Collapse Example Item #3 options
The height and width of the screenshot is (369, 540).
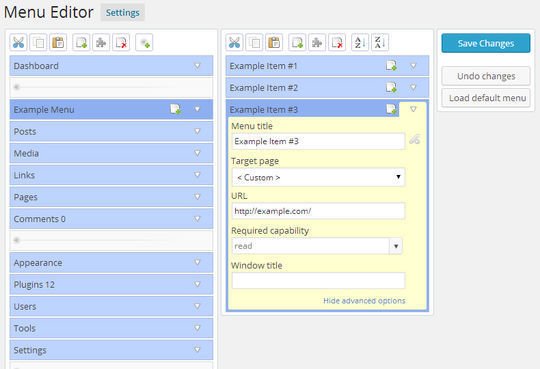pos(413,109)
